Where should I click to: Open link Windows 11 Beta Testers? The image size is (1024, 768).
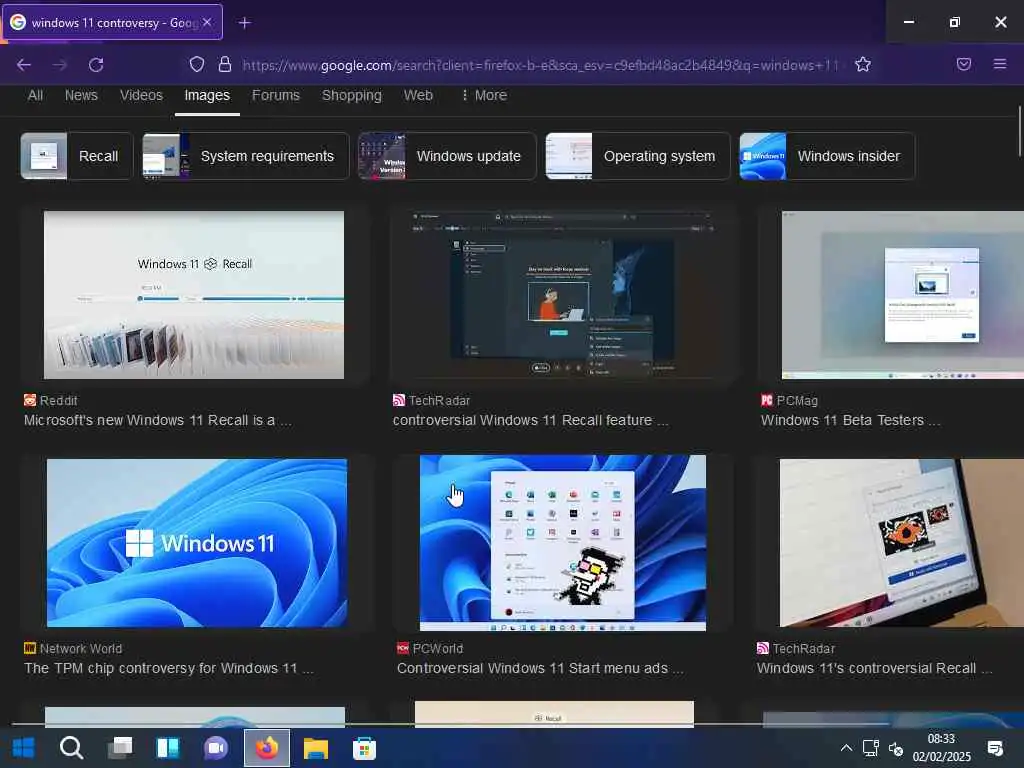tap(850, 420)
